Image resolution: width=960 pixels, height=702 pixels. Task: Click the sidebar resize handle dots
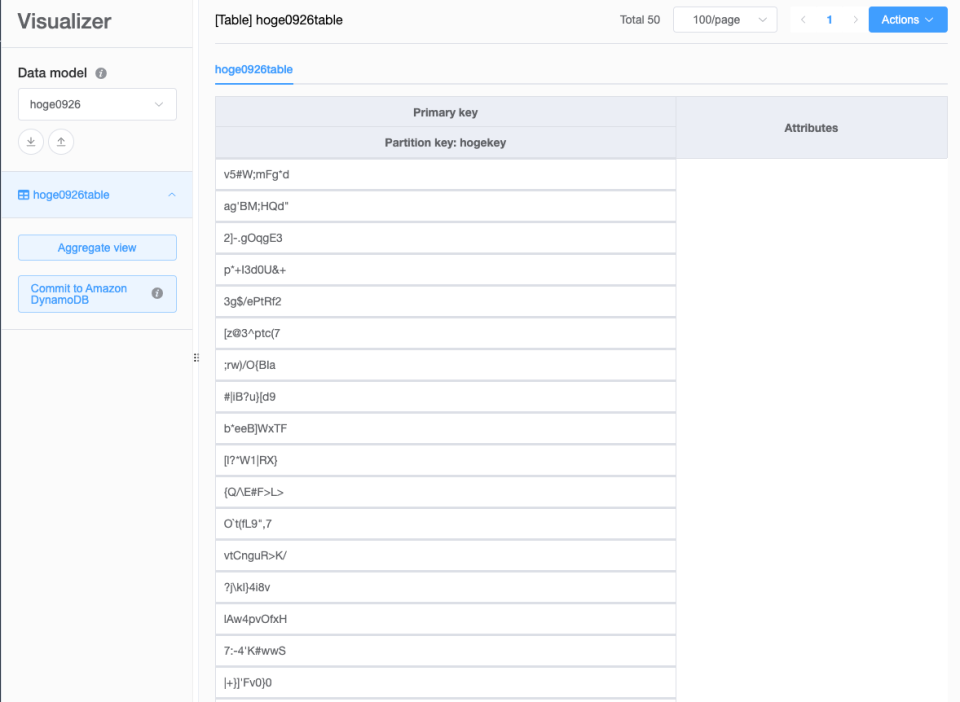(196, 357)
